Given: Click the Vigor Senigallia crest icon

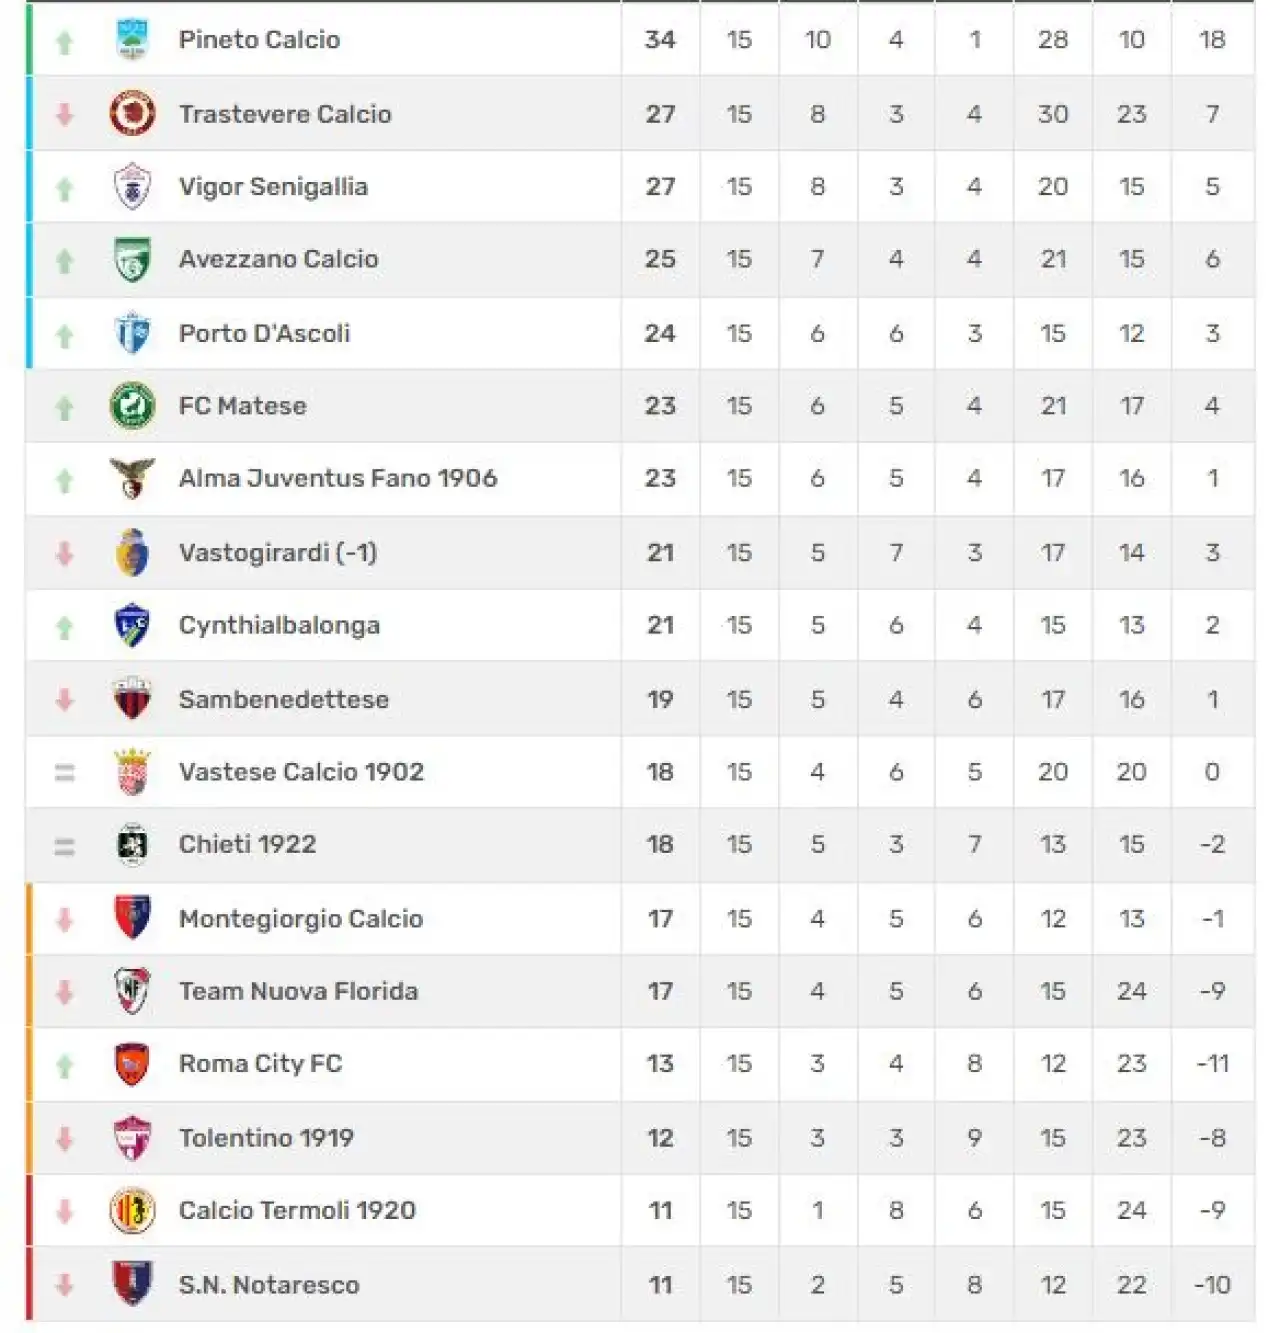Looking at the screenshot, I should (x=132, y=187).
